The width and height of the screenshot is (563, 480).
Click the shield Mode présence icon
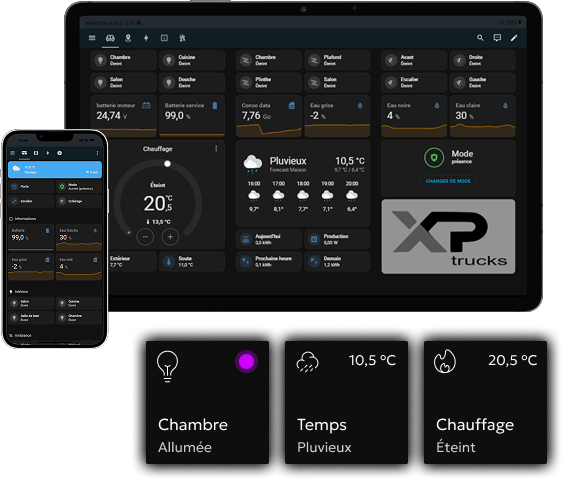pos(434,158)
